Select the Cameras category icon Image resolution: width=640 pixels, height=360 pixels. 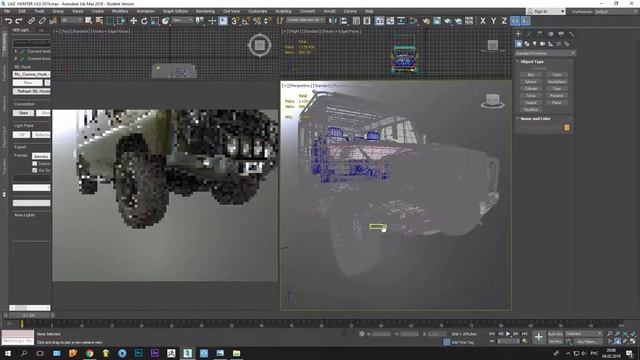click(542, 44)
